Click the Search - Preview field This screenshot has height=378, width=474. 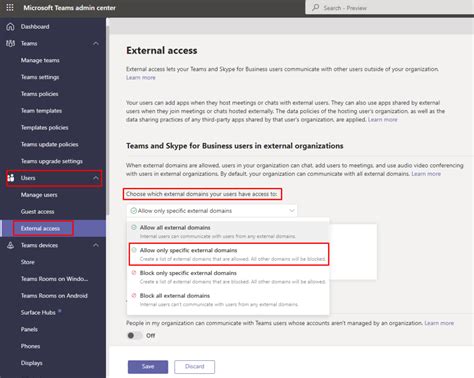(x=390, y=7)
